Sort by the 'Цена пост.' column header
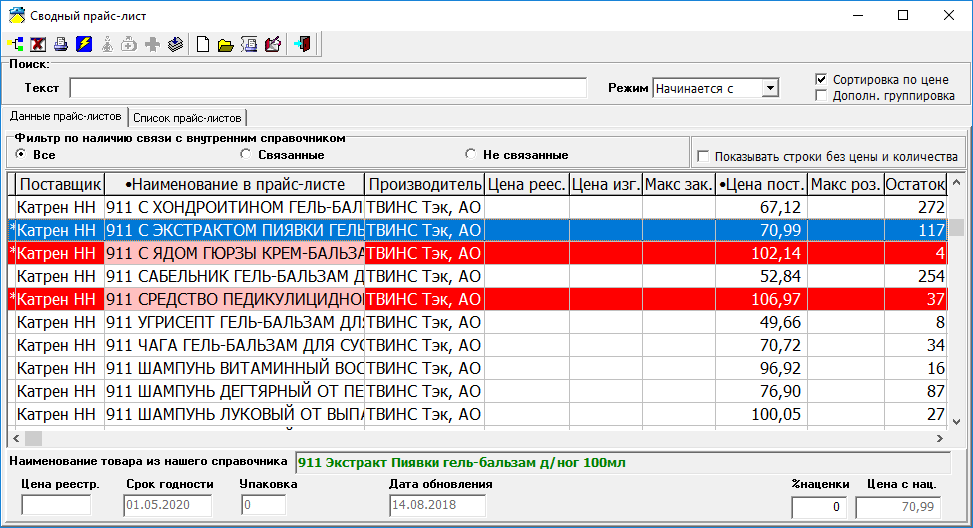 761,184
